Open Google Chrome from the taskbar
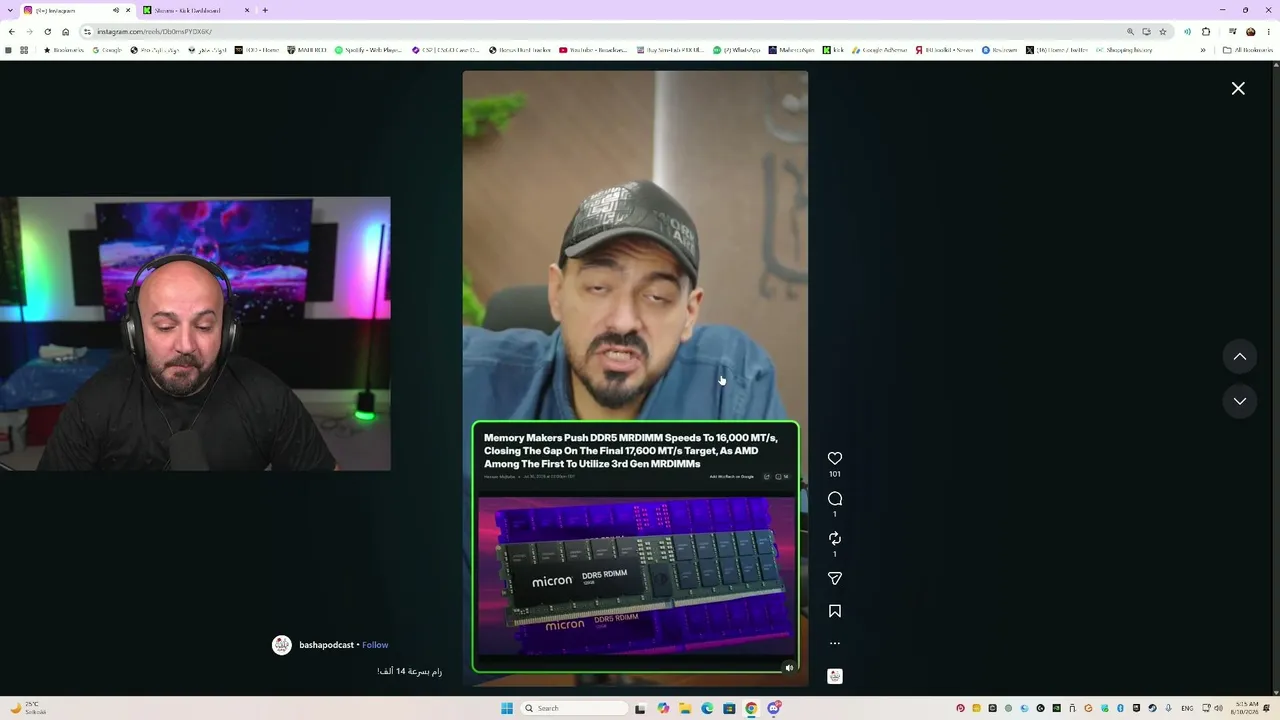 (x=751, y=708)
